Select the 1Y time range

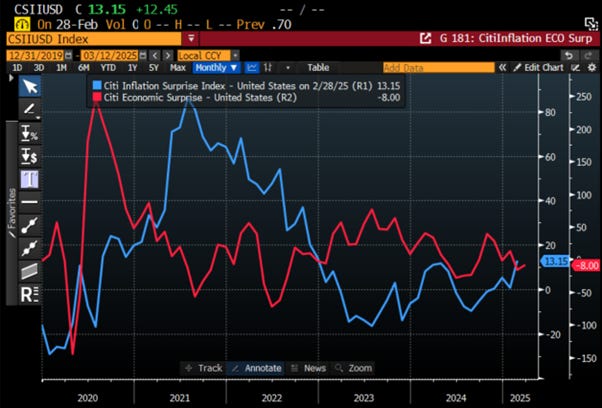click(x=132, y=68)
